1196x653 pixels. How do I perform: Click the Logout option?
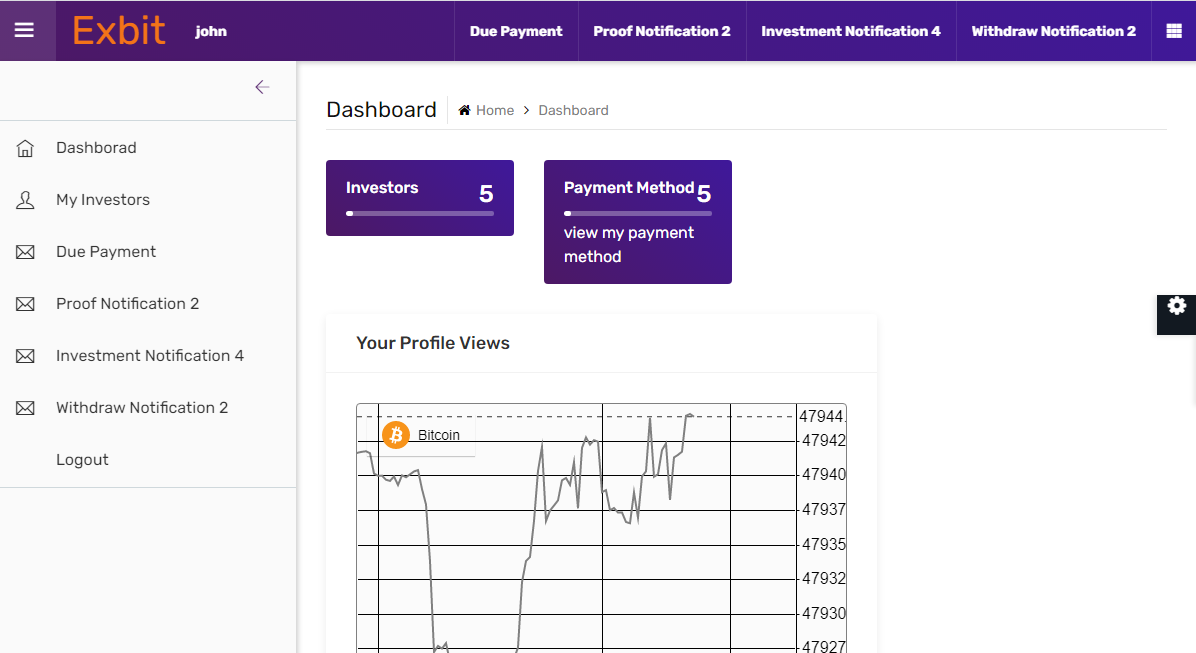[x=82, y=459]
